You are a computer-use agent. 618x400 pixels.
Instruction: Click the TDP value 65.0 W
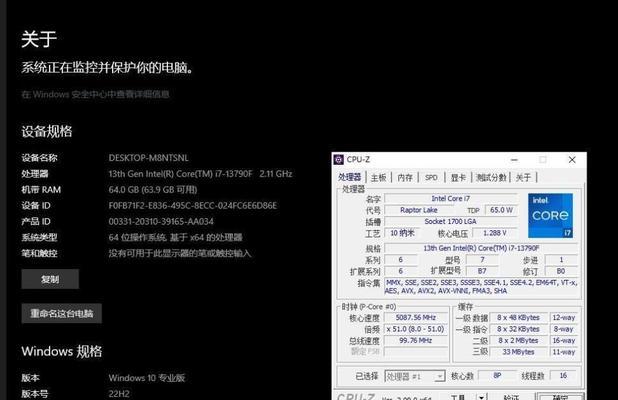click(501, 210)
